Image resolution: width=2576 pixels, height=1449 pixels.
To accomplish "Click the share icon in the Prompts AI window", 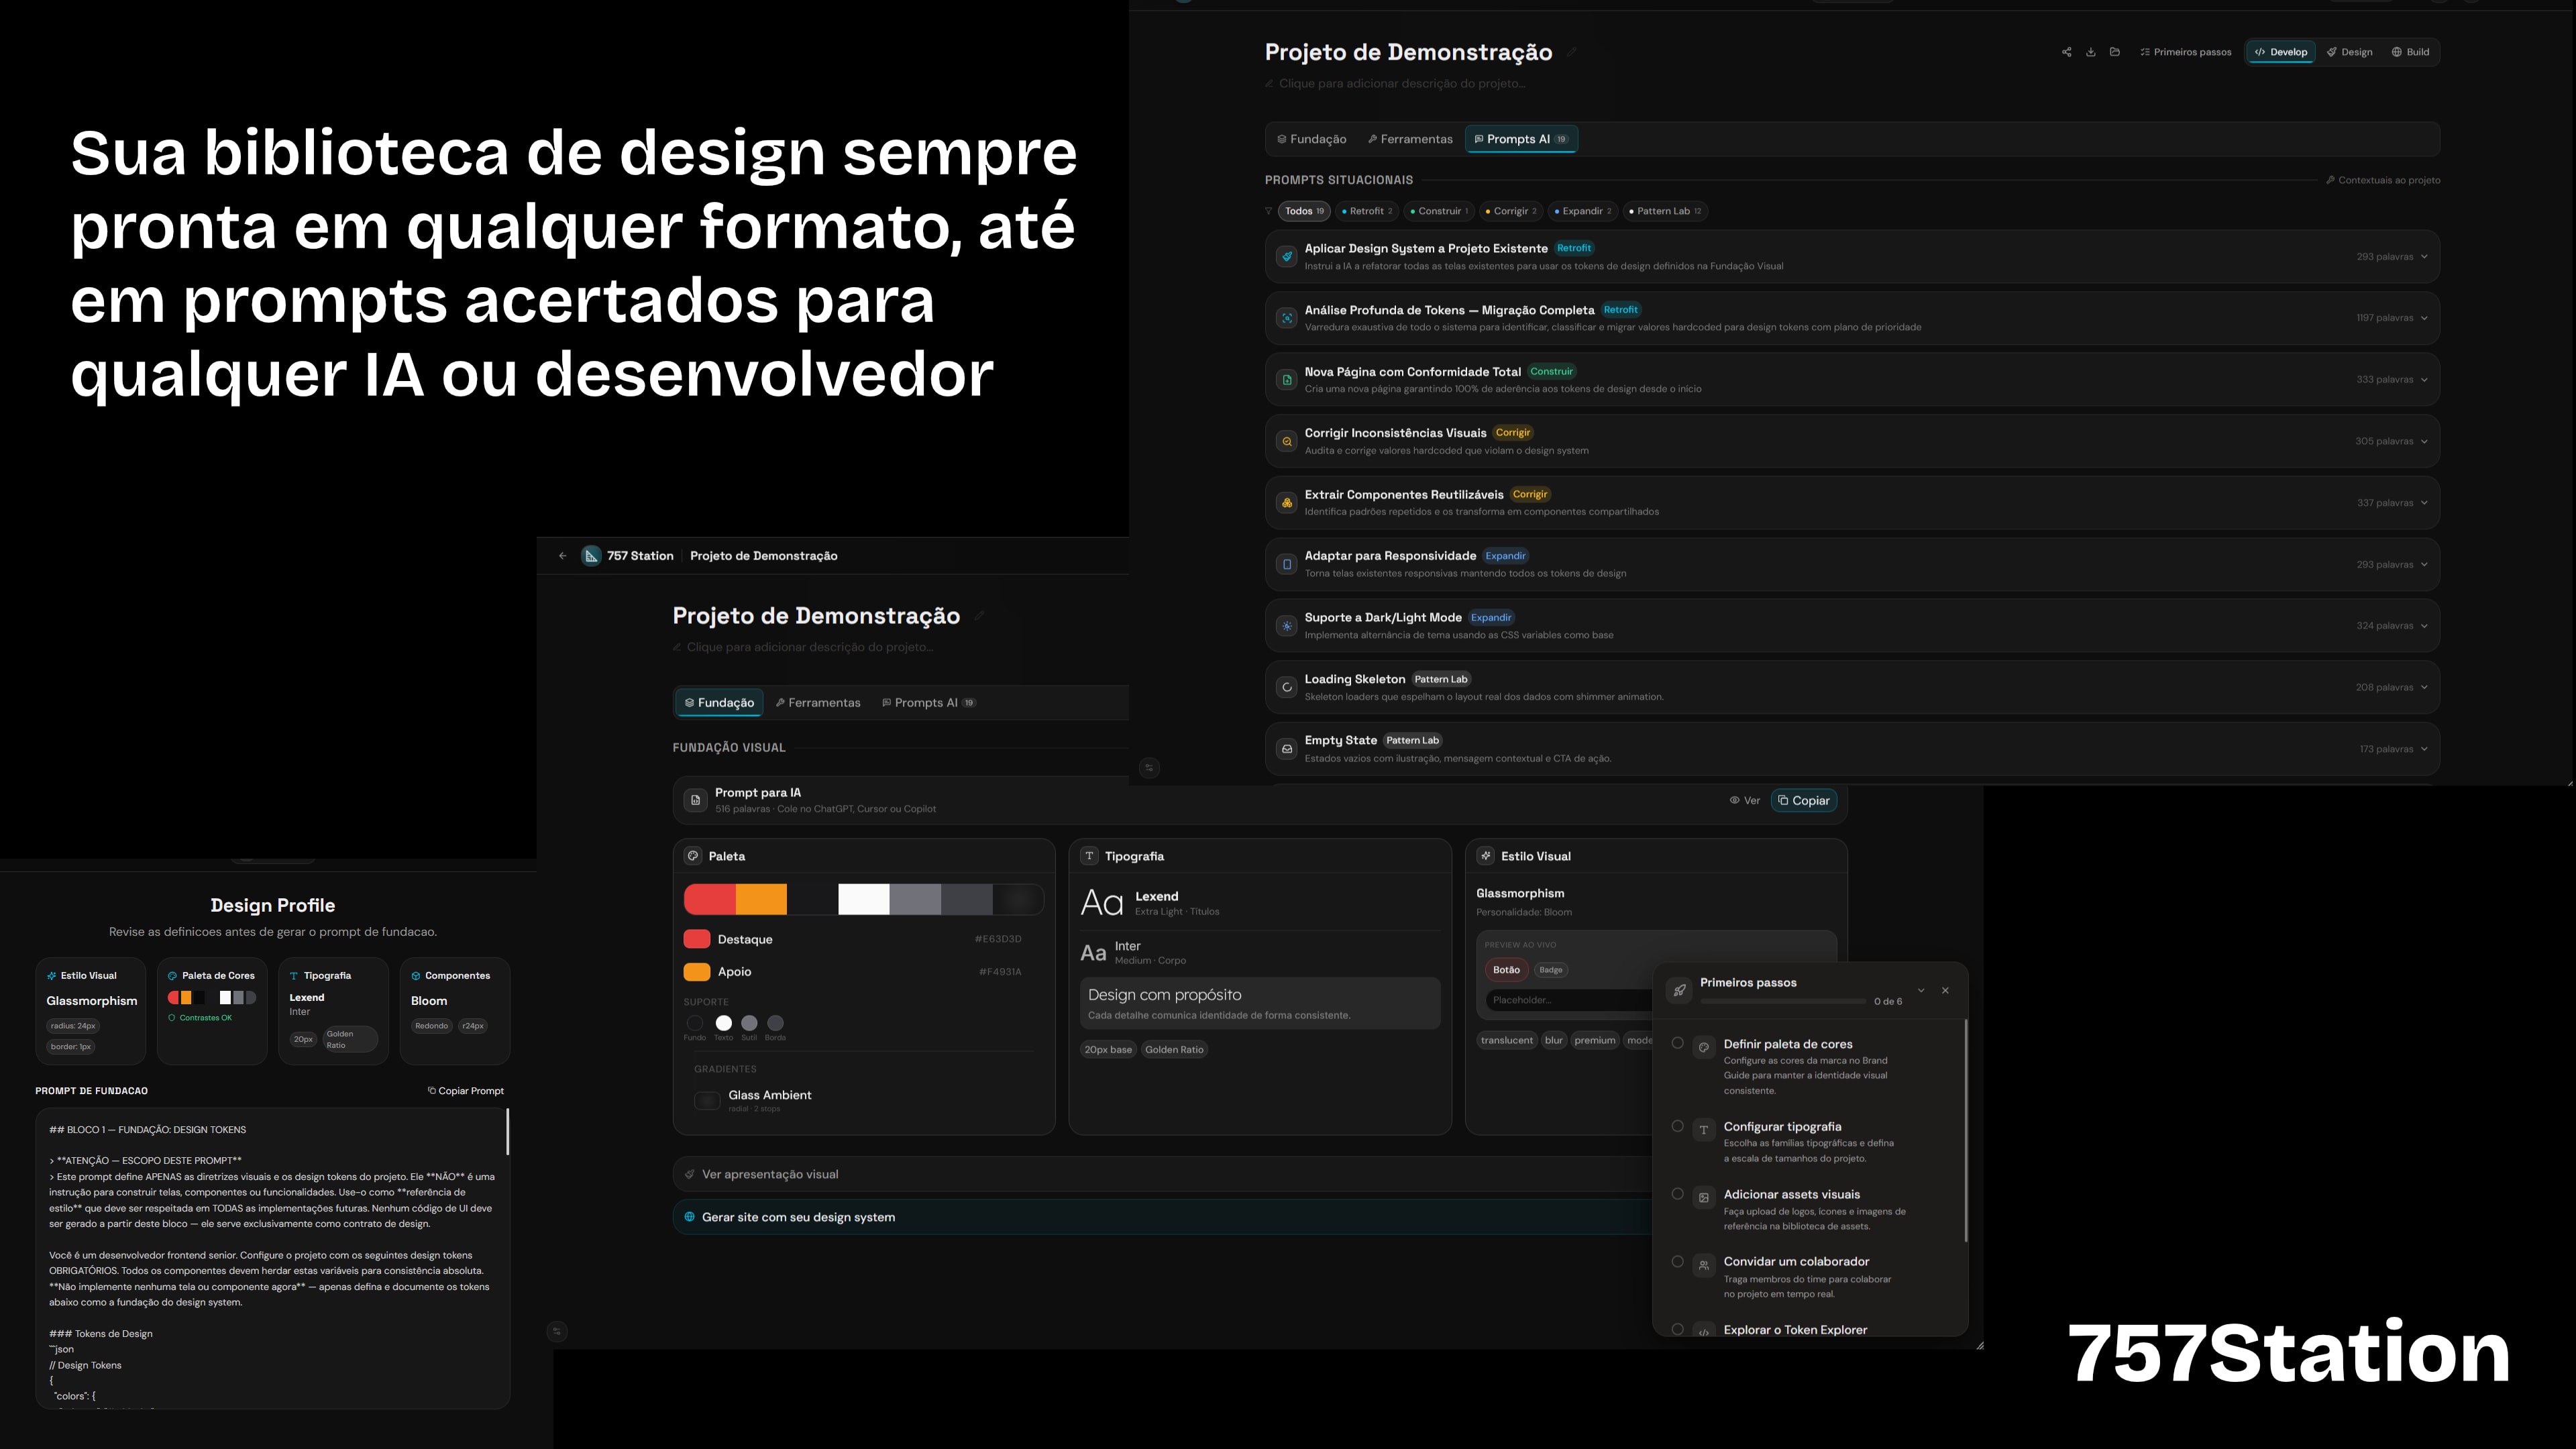I will tap(2066, 52).
